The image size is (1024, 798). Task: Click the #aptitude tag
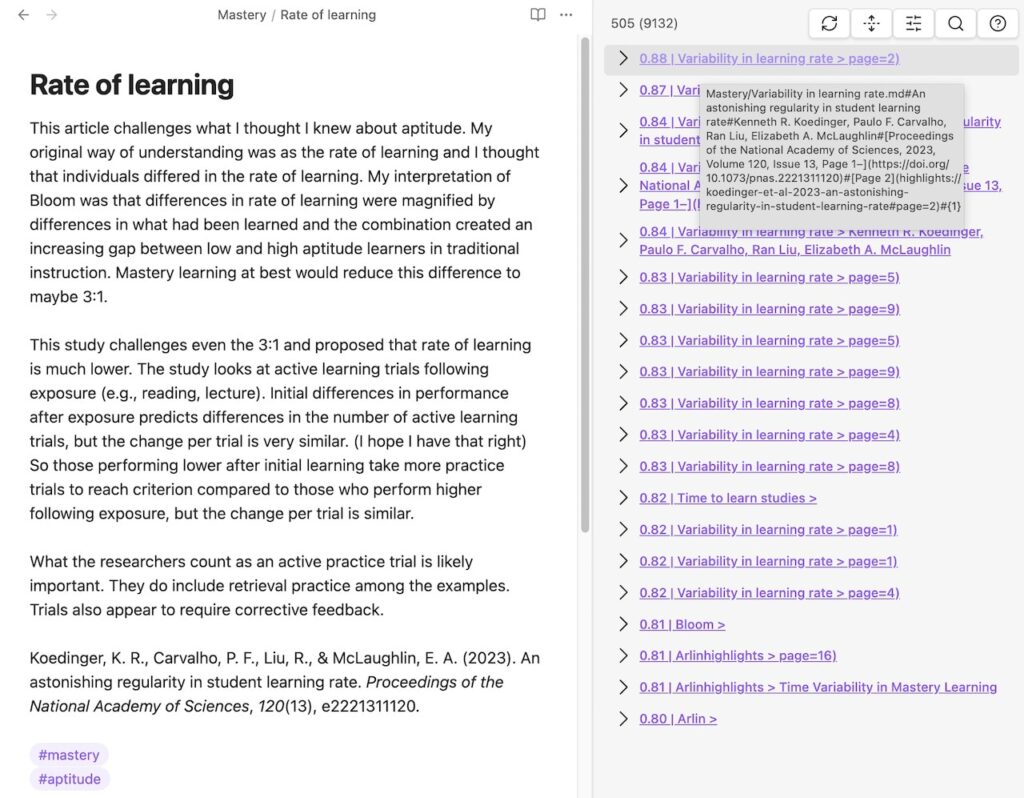69,779
